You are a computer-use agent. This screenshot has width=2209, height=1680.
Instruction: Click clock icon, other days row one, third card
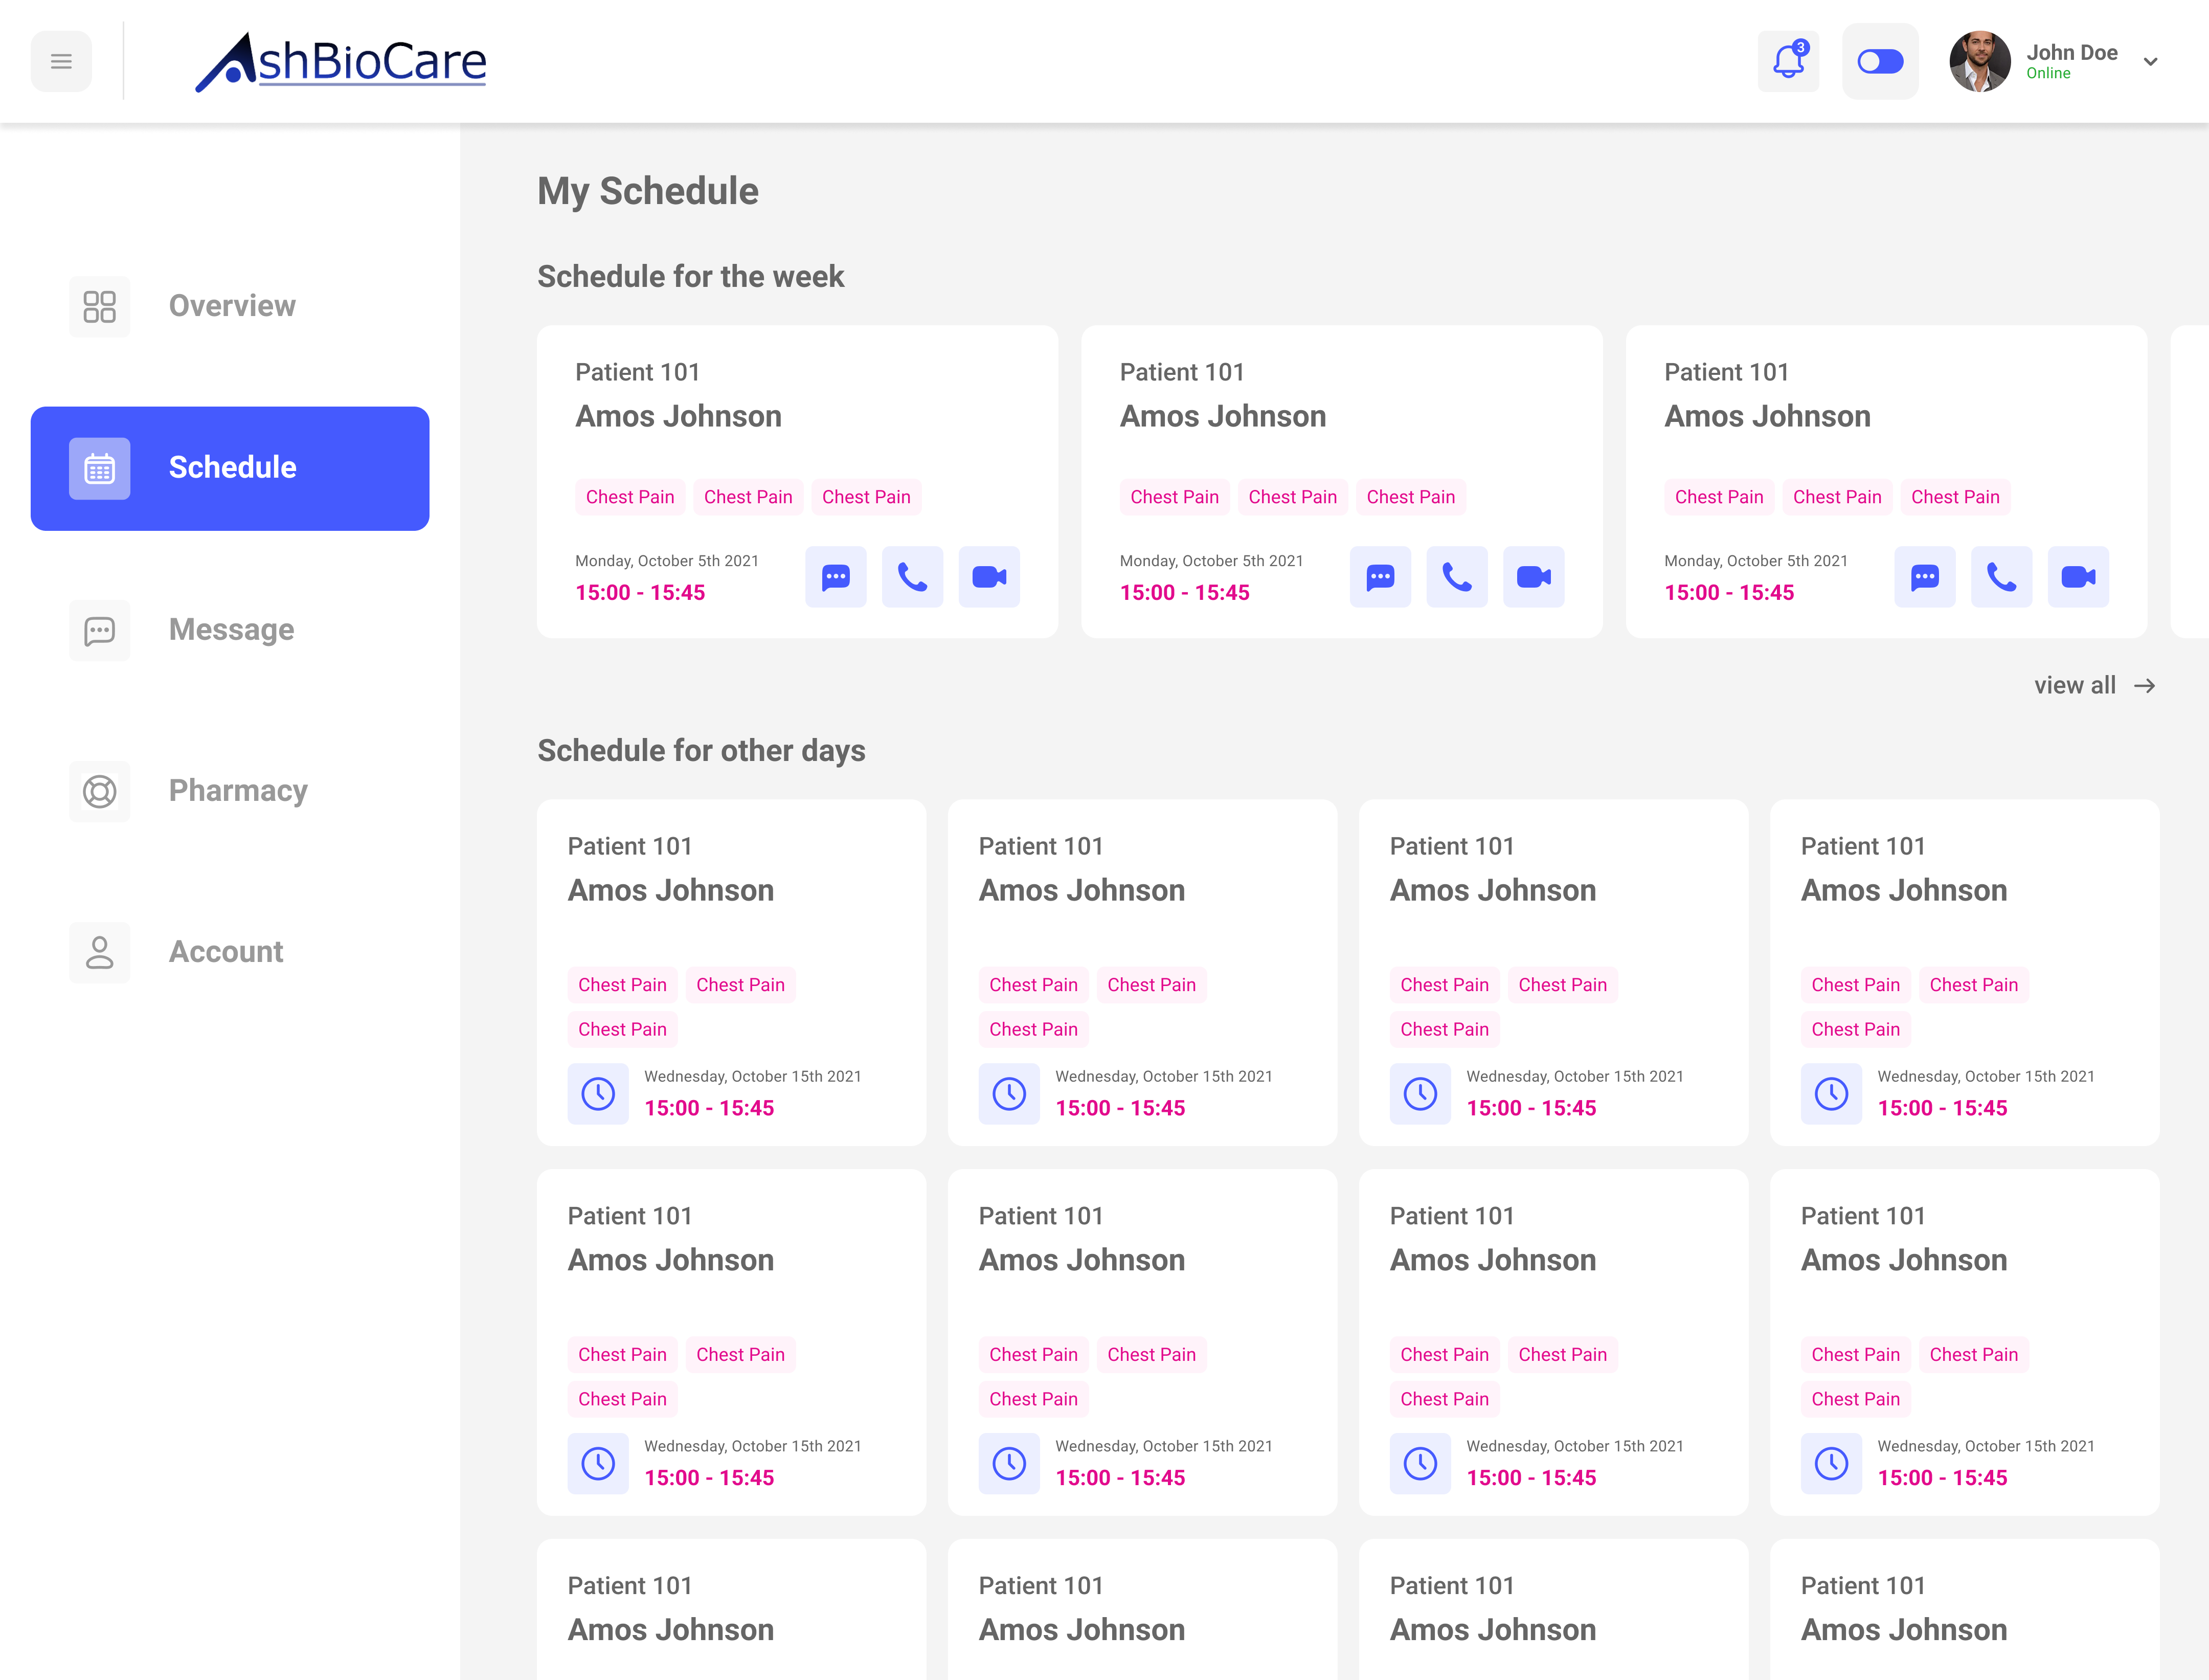pos(1420,1094)
